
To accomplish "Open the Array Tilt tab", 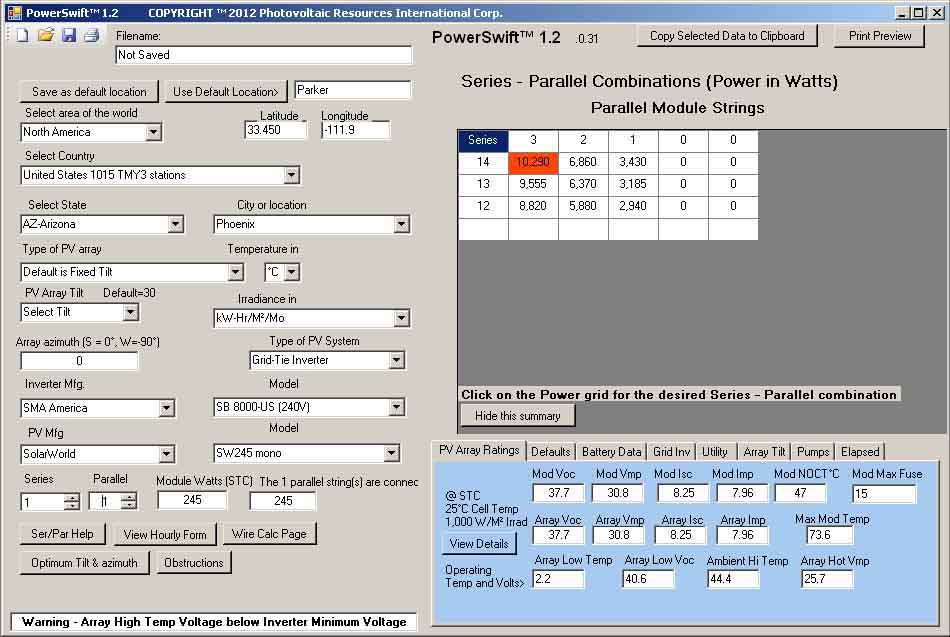I will coord(764,452).
